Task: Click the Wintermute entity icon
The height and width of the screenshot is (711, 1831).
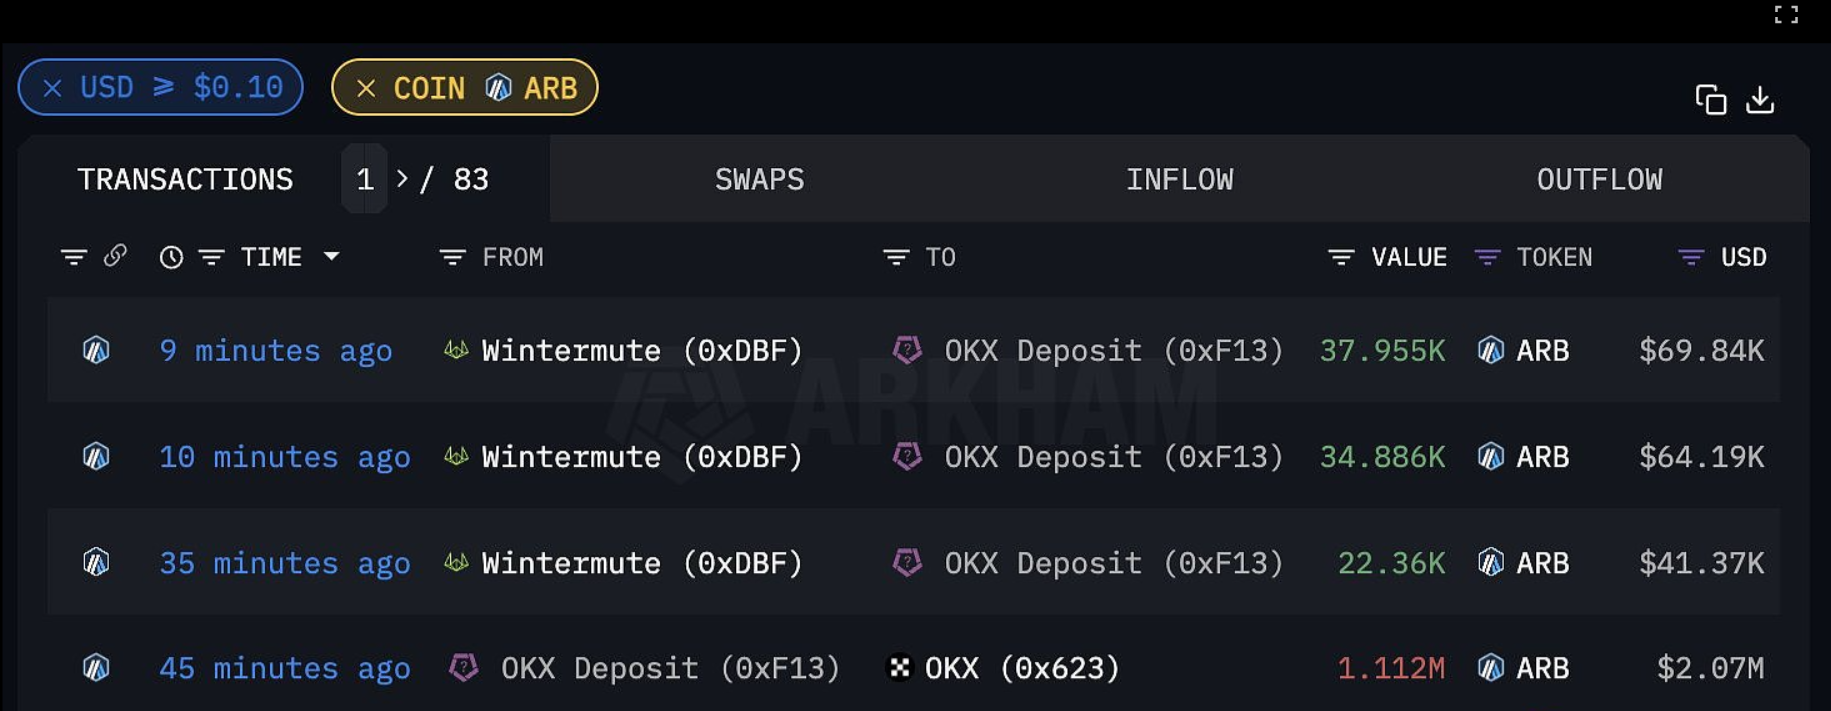Action: 455,350
